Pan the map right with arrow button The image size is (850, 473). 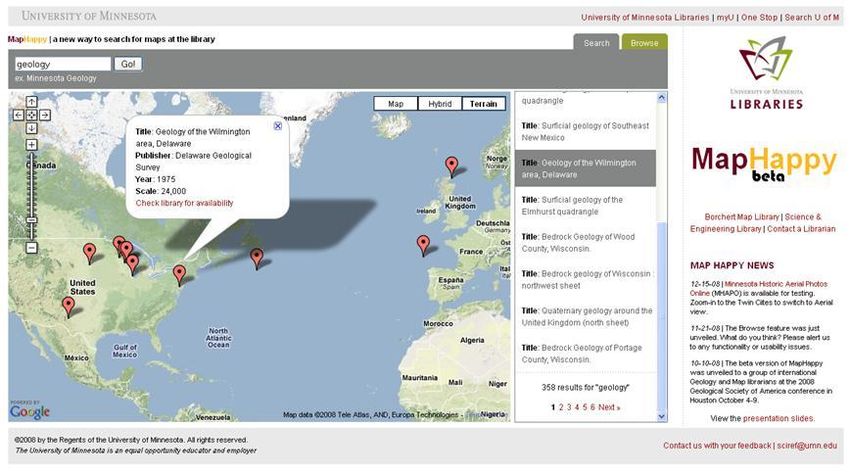(44, 115)
